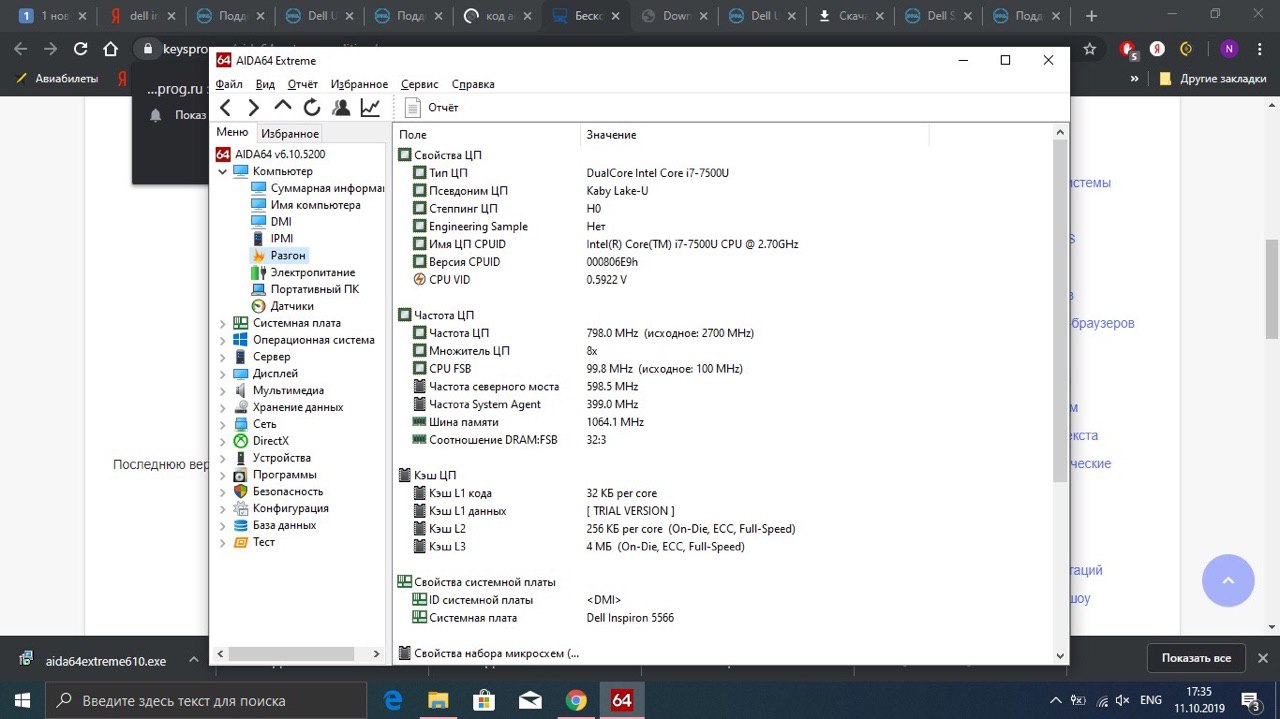Close the Chrome downloads bar
The width and height of the screenshot is (1280, 719).
[1261, 658]
